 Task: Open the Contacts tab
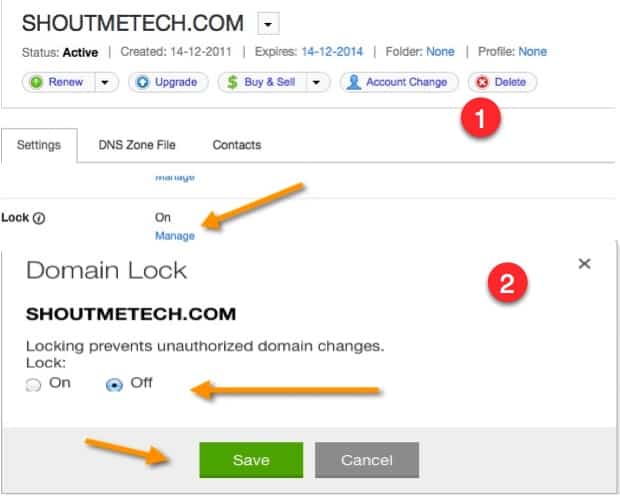pos(237,145)
